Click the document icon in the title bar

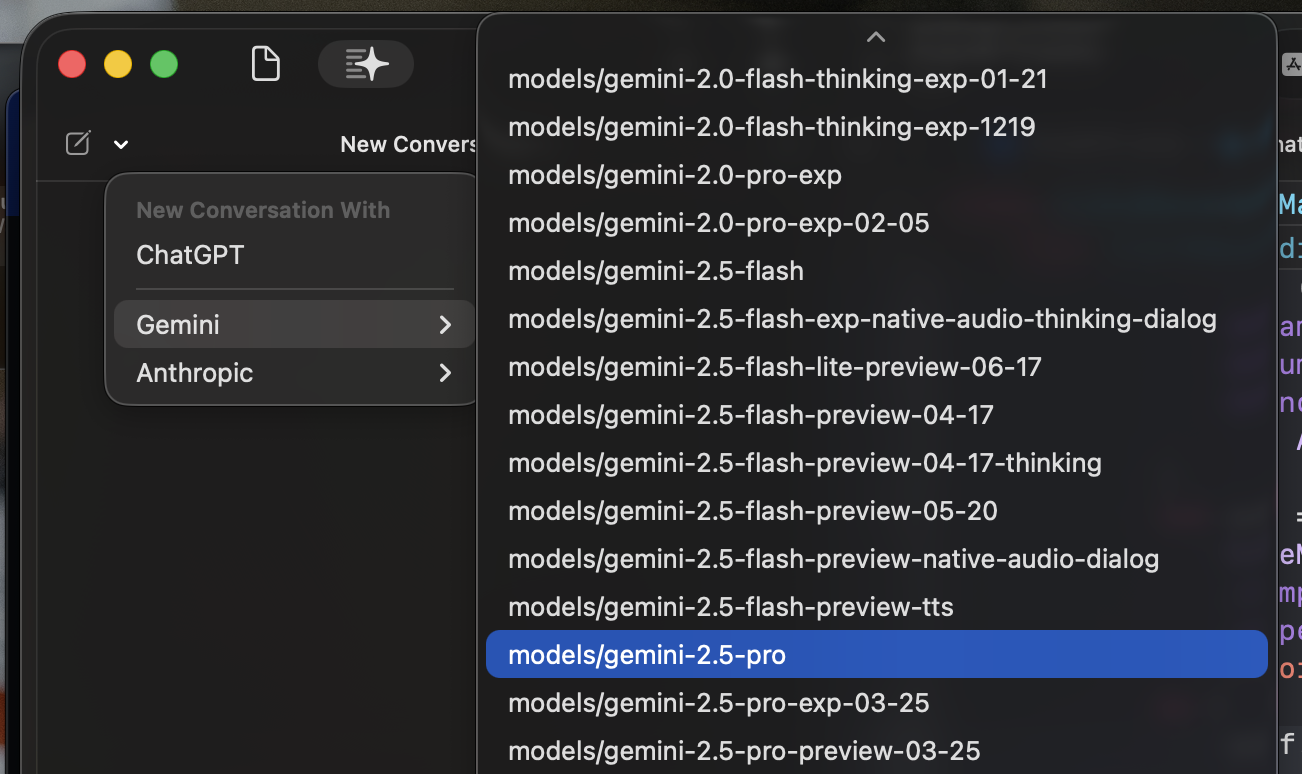click(265, 63)
